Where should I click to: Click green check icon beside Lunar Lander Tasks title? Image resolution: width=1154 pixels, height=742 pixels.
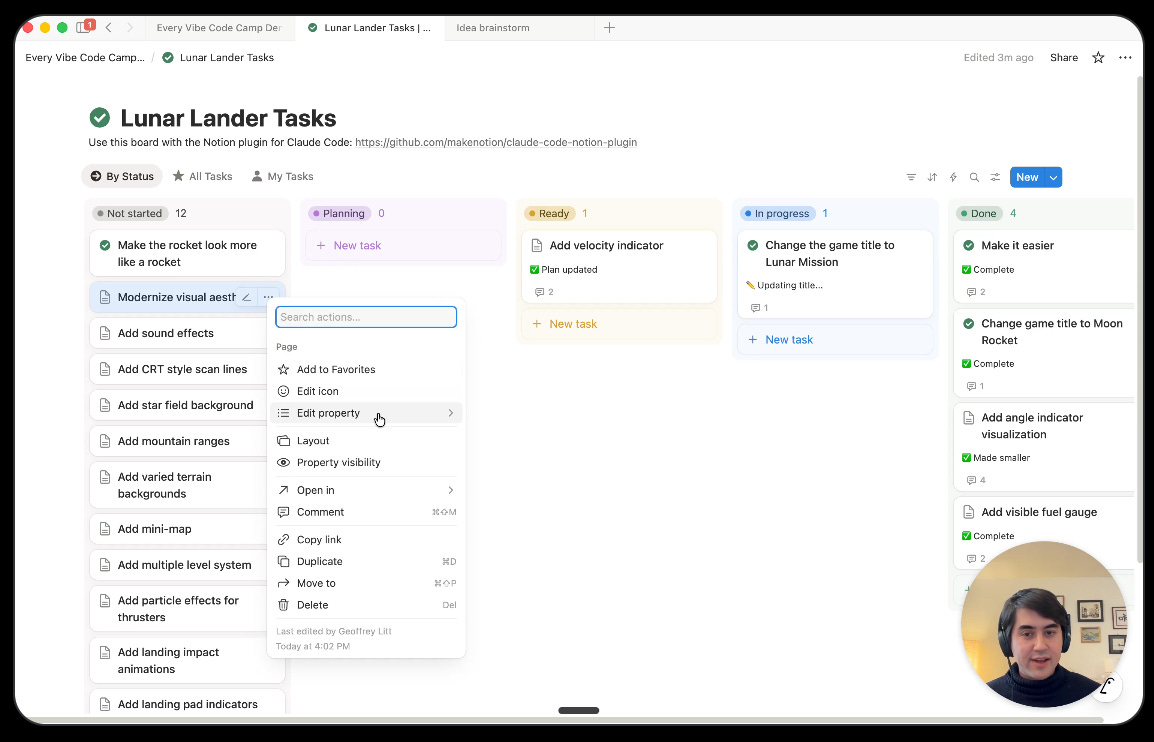pos(99,118)
